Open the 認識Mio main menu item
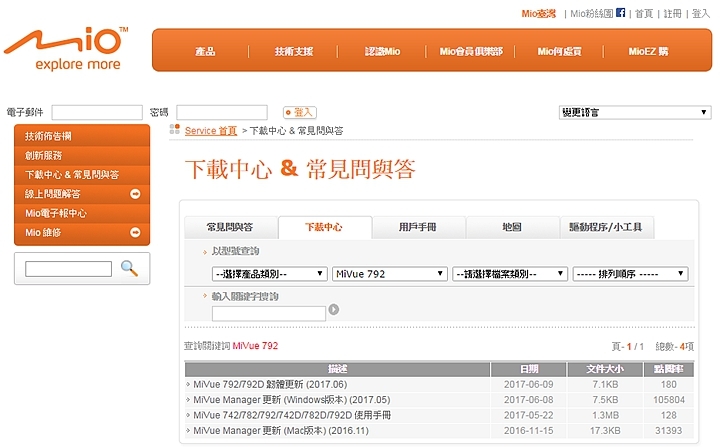 (x=382, y=51)
